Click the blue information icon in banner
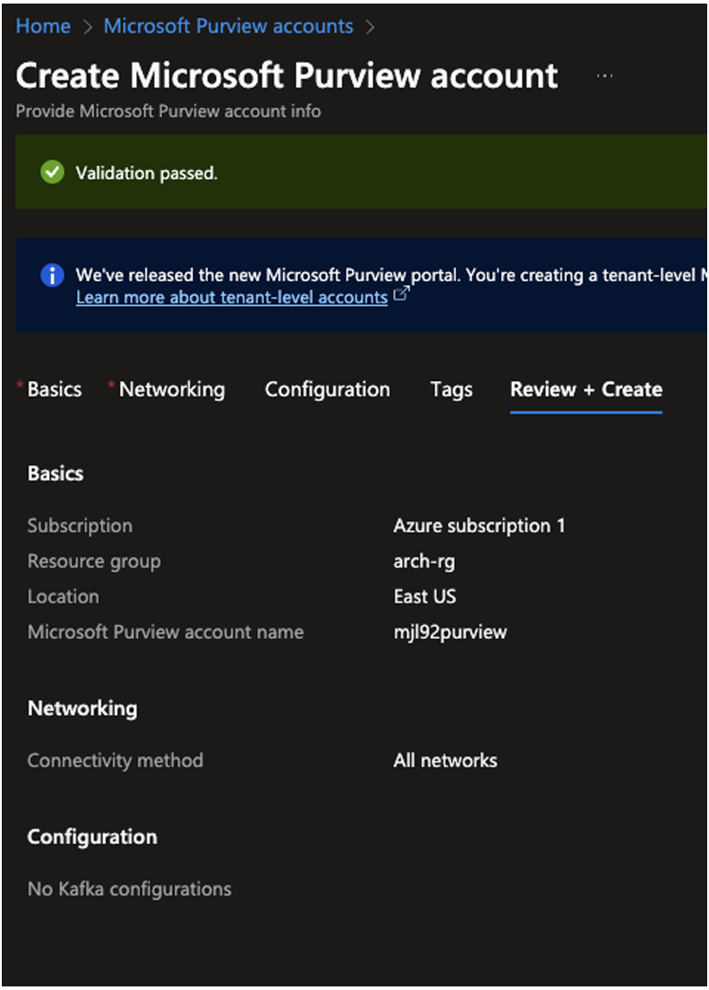This screenshot has width=709, height=990. click(x=52, y=275)
